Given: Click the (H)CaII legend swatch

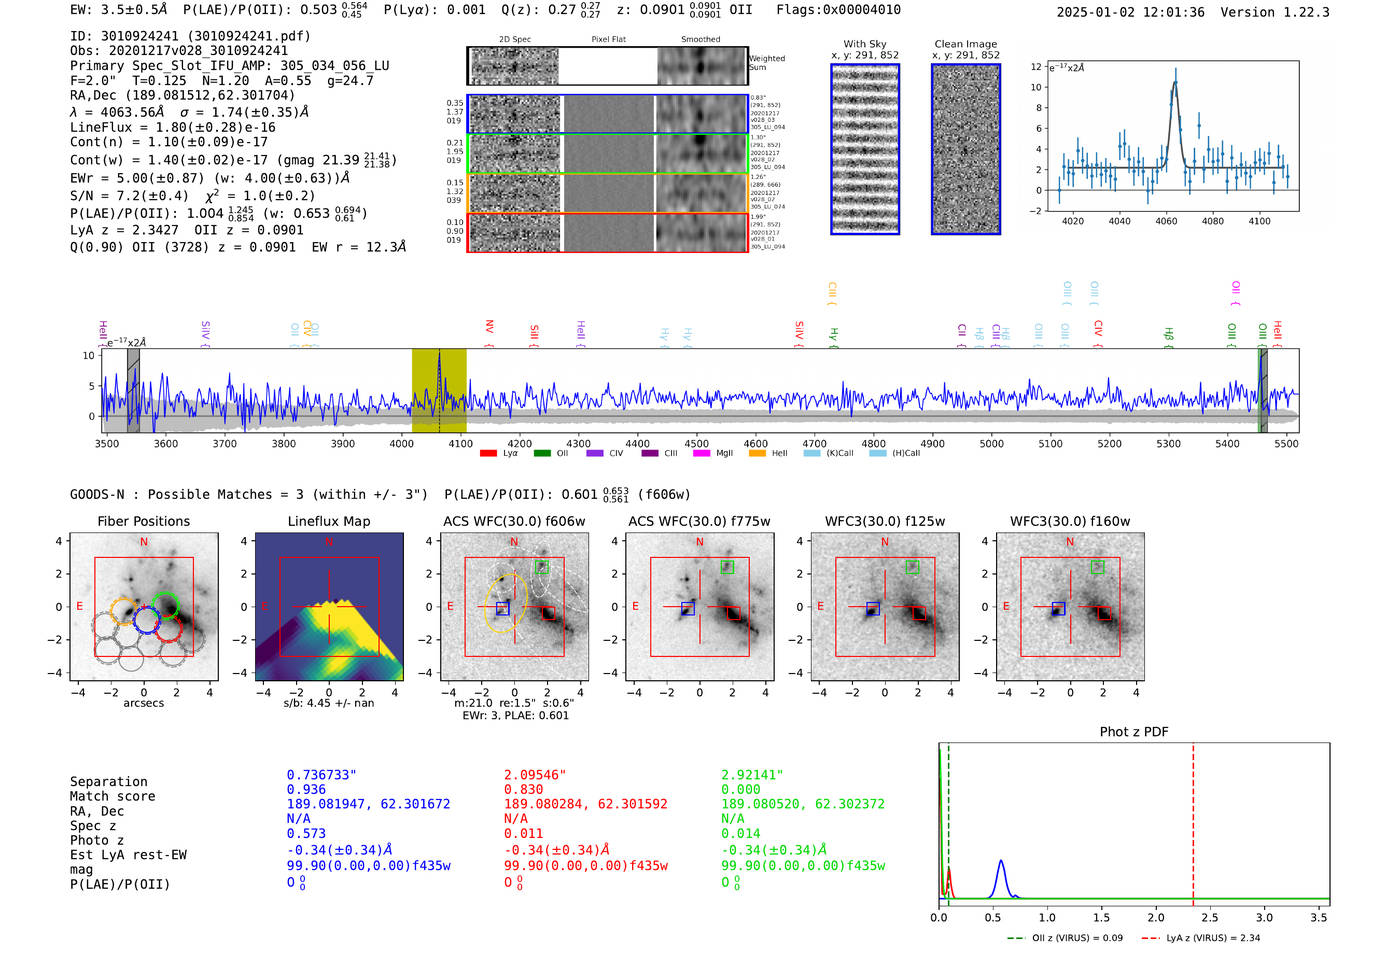Looking at the screenshot, I should pyautogui.click(x=878, y=453).
